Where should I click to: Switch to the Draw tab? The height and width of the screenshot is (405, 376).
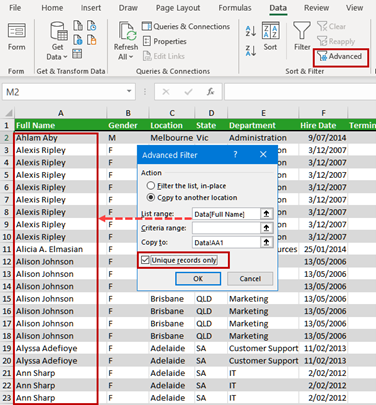pyautogui.click(x=128, y=8)
